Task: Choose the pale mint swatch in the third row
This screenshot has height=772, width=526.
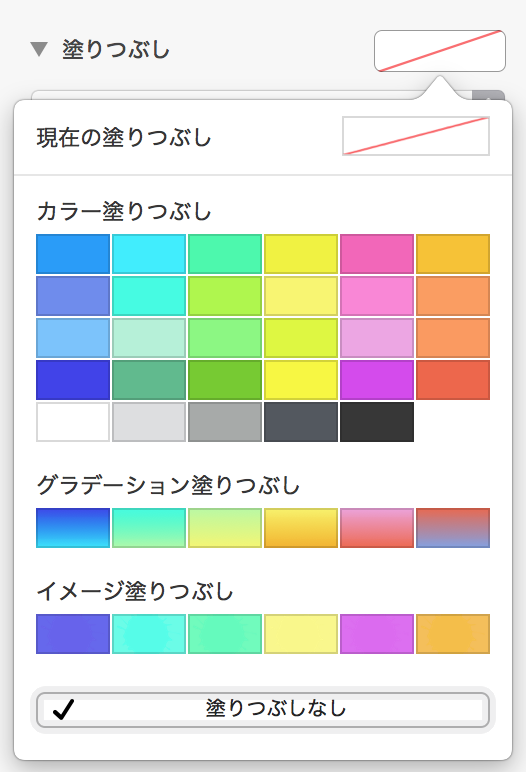Action: (149, 338)
